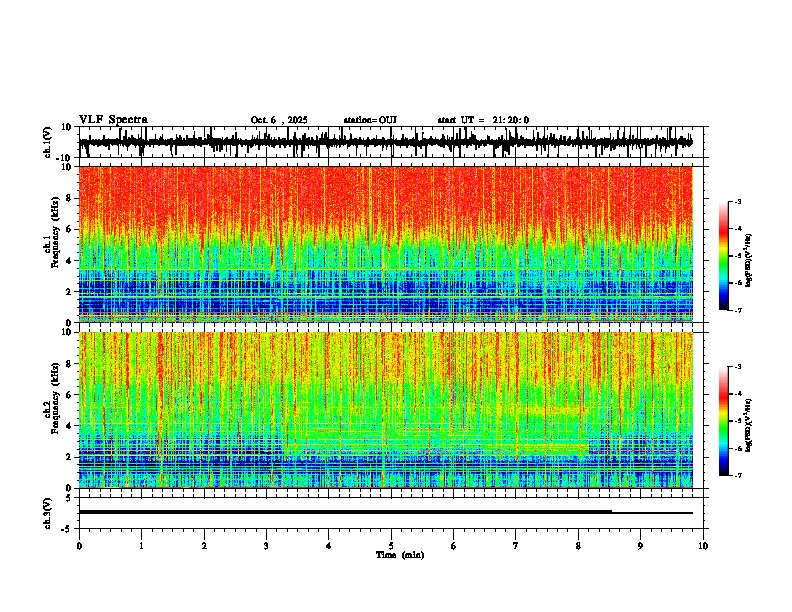Click time-axis tick label "3"
Screen dimensions: 792x612
tap(266, 546)
